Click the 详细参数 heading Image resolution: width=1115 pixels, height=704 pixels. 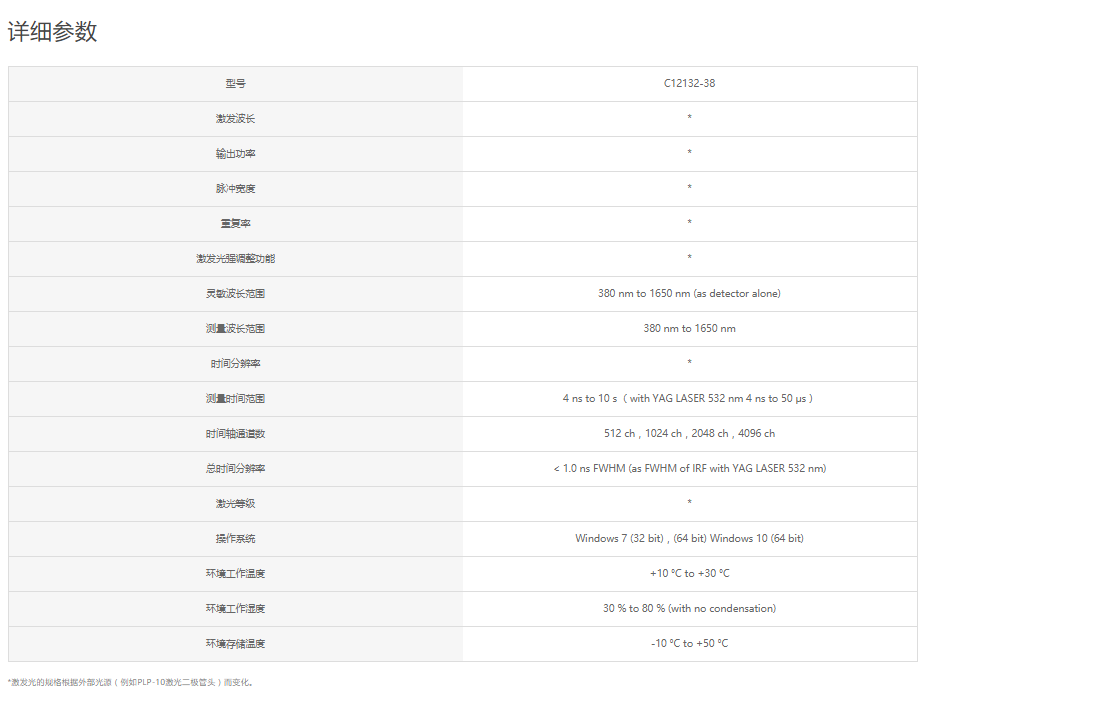click(52, 31)
